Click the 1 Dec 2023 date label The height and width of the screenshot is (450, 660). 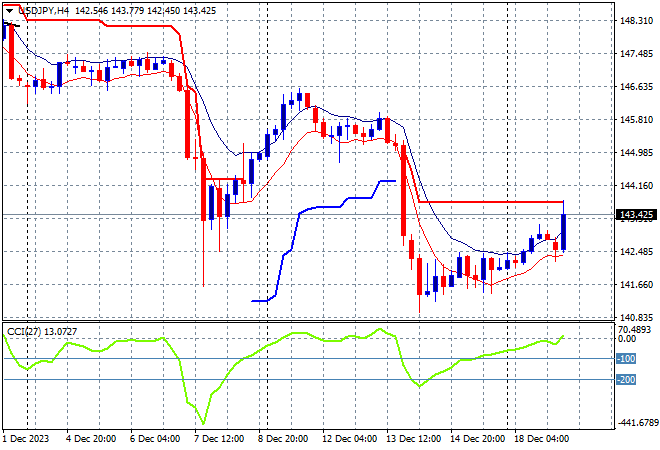coord(28,439)
